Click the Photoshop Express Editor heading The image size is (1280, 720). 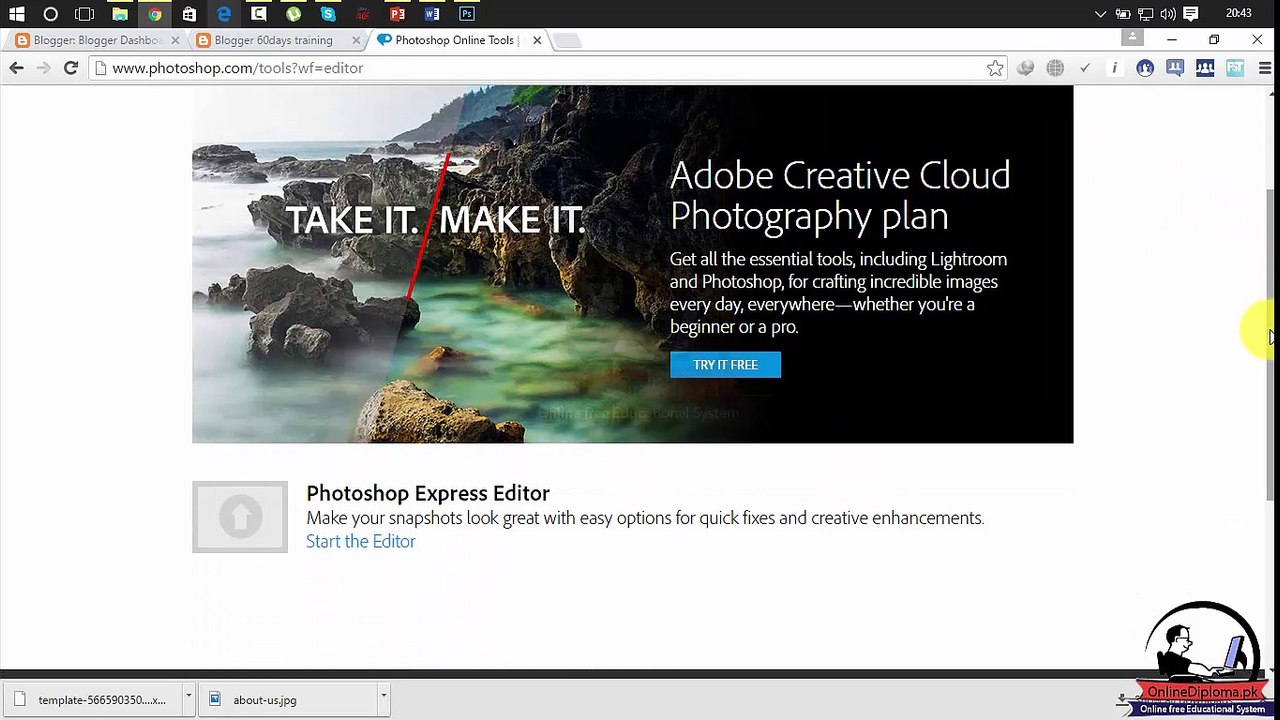428,493
